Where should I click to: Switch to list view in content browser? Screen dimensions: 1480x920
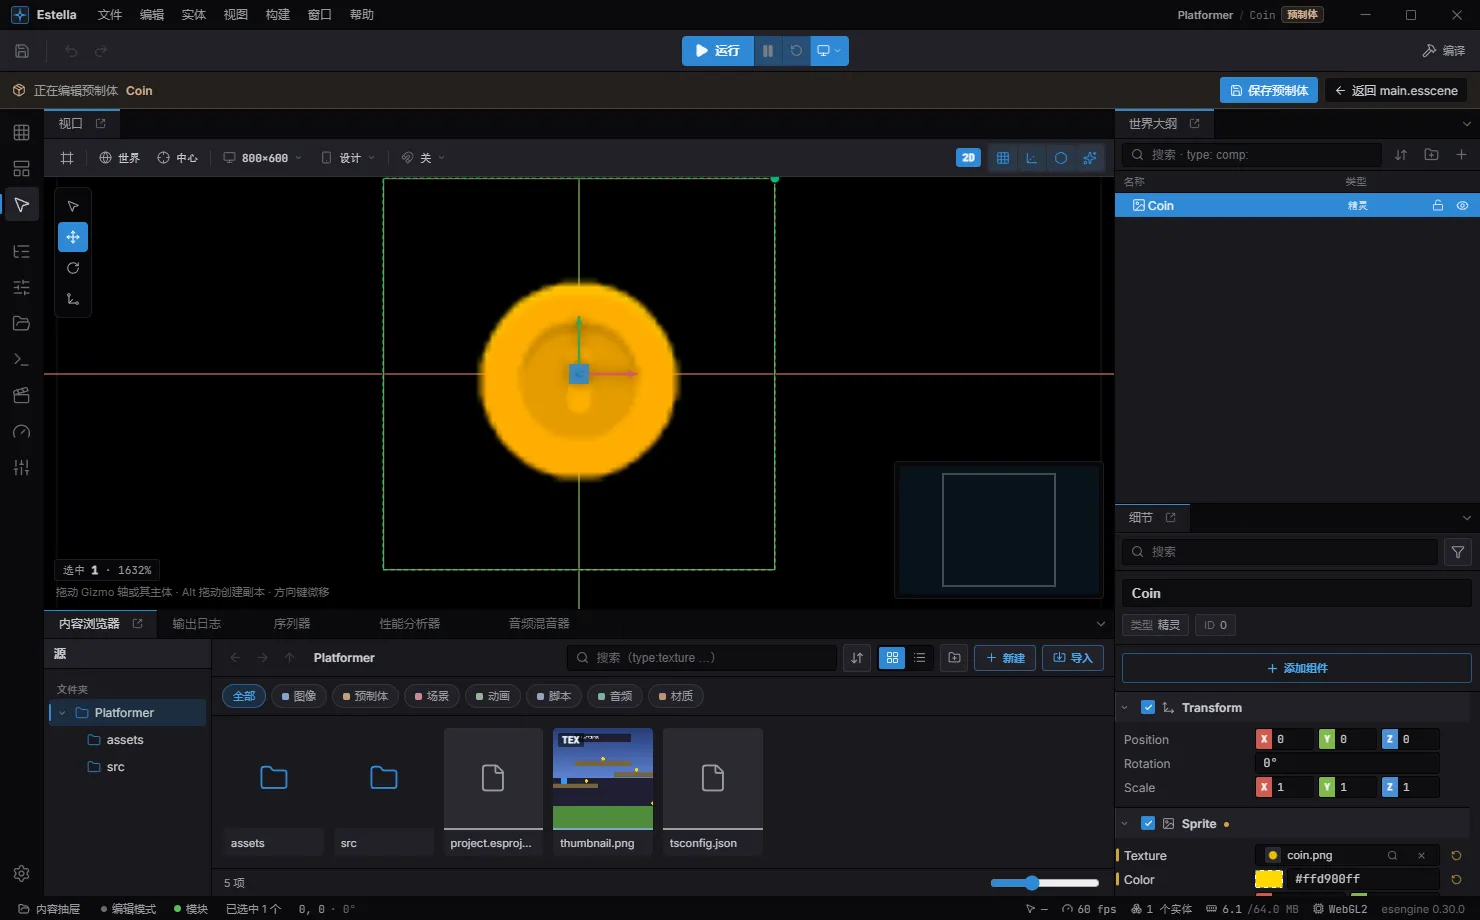920,658
